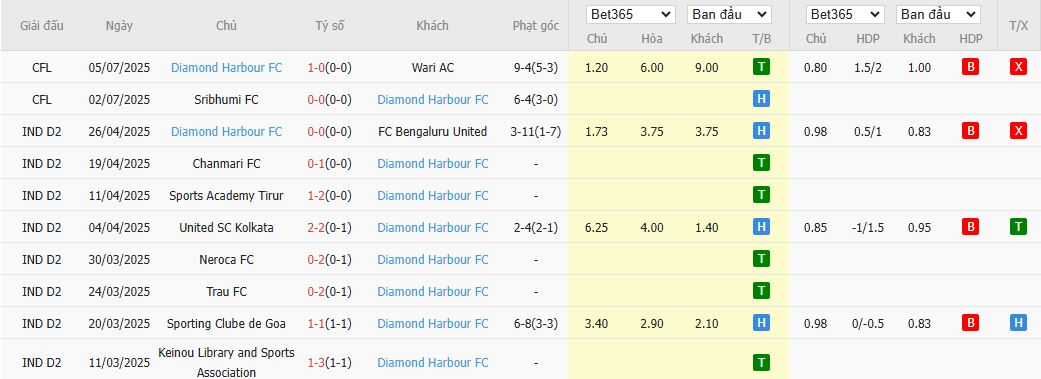The image size is (1041, 379).
Task: Open Diamond Harbour FC link in Trau FC row
Action: point(433,291)
